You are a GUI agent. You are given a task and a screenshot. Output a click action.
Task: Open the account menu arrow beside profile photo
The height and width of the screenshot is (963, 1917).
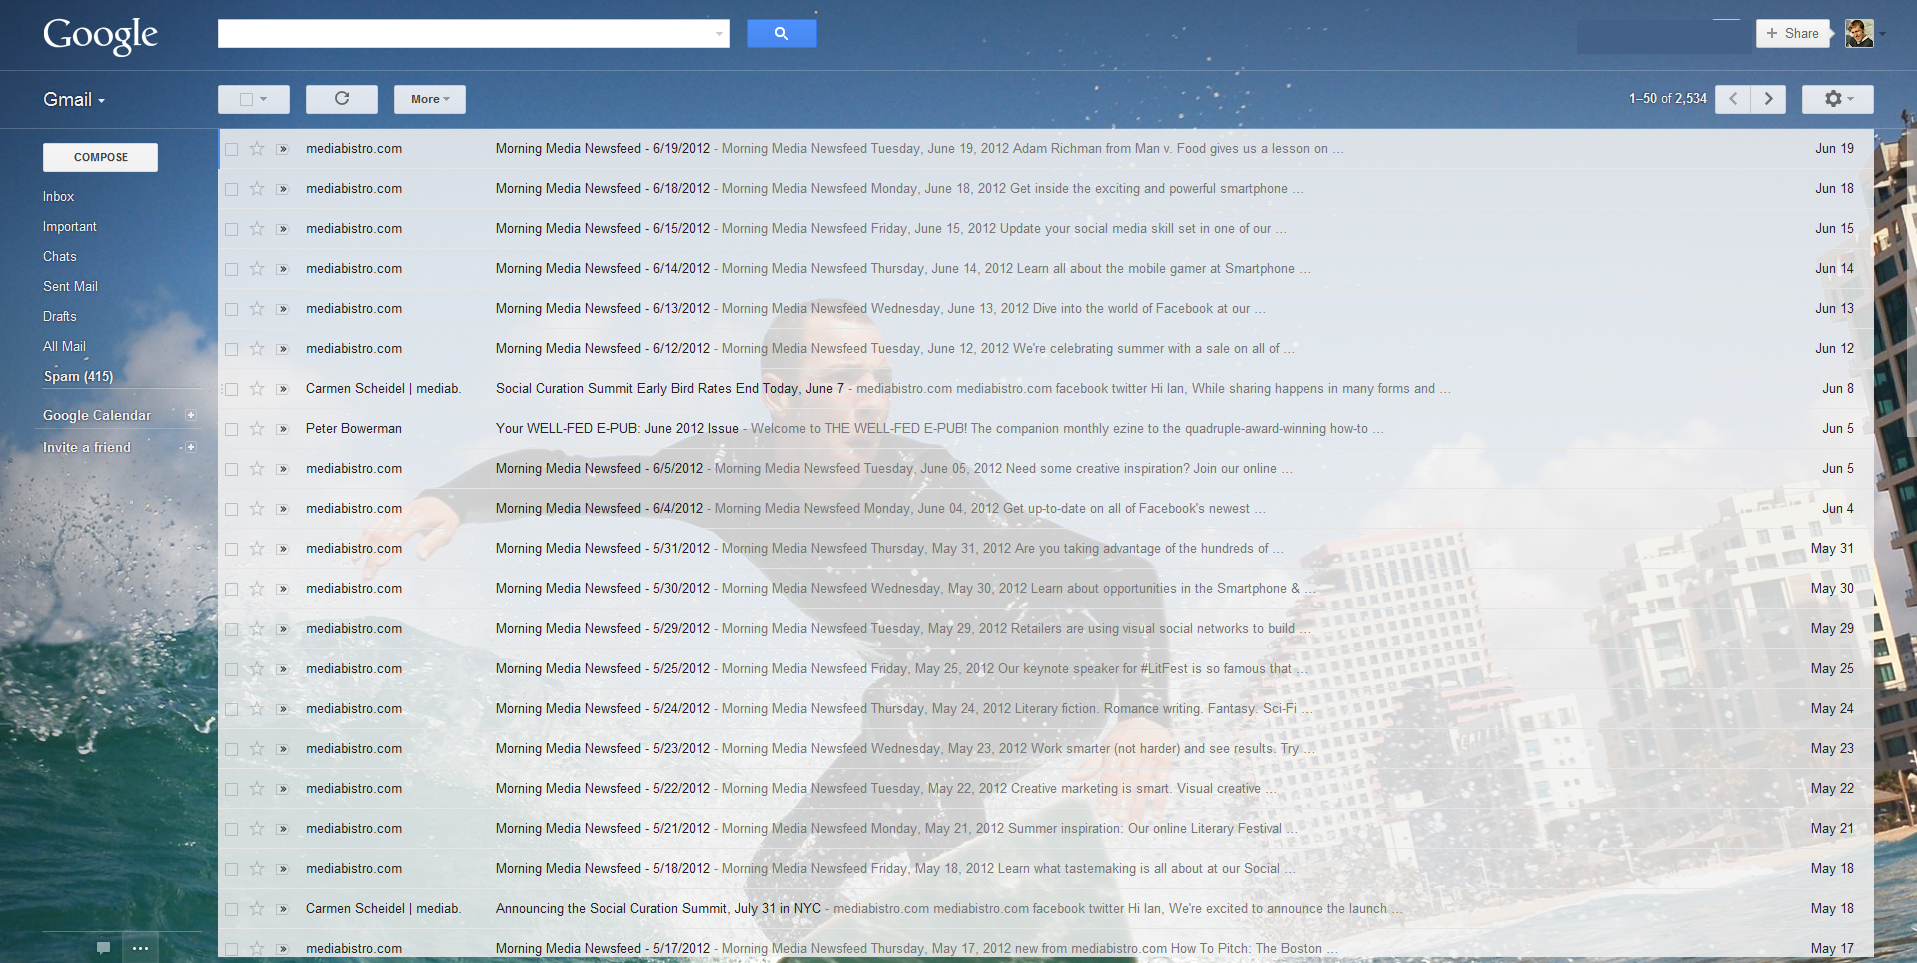[x=1882, y=34]
